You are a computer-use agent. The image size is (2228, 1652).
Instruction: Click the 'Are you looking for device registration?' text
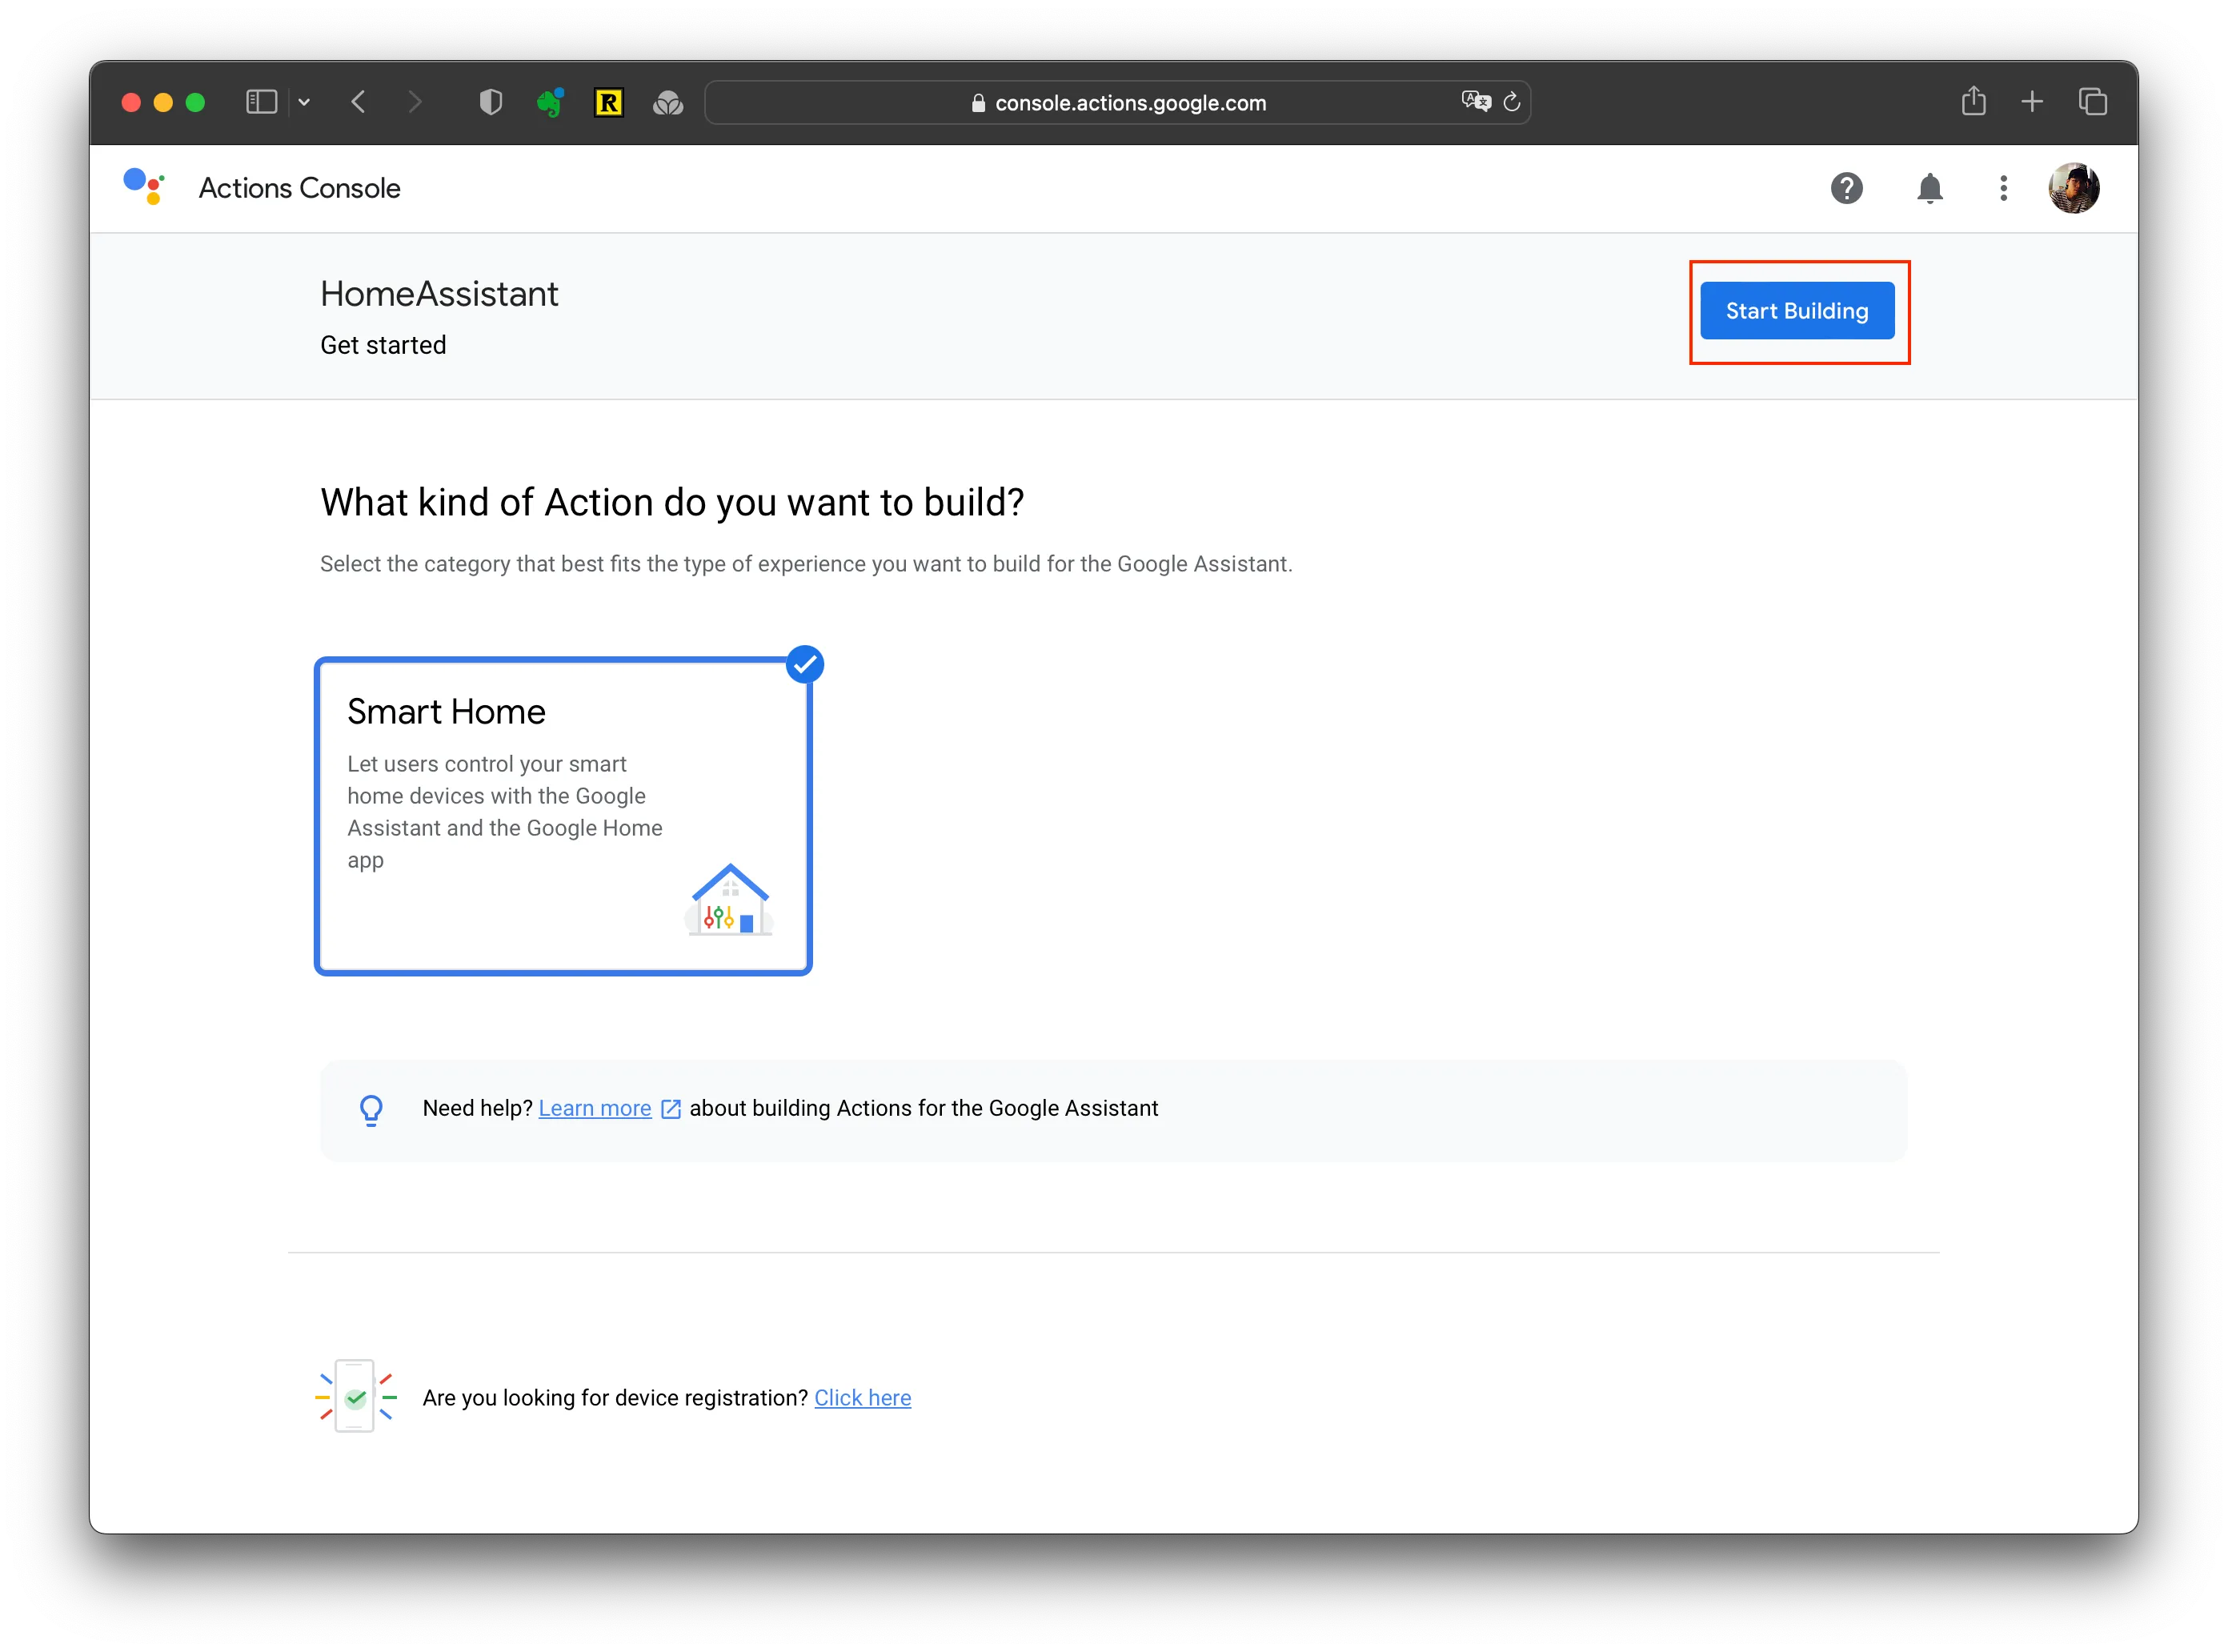[x=615, y=1397]
